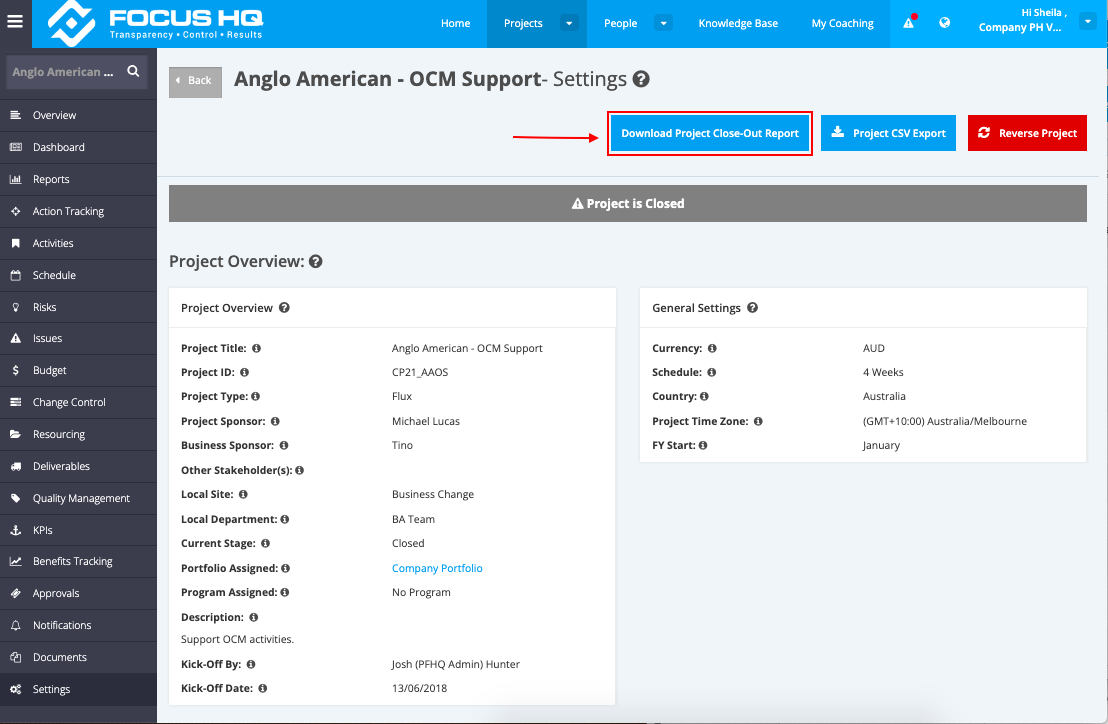Open Projects in top navigation

(x=523, y=23)
